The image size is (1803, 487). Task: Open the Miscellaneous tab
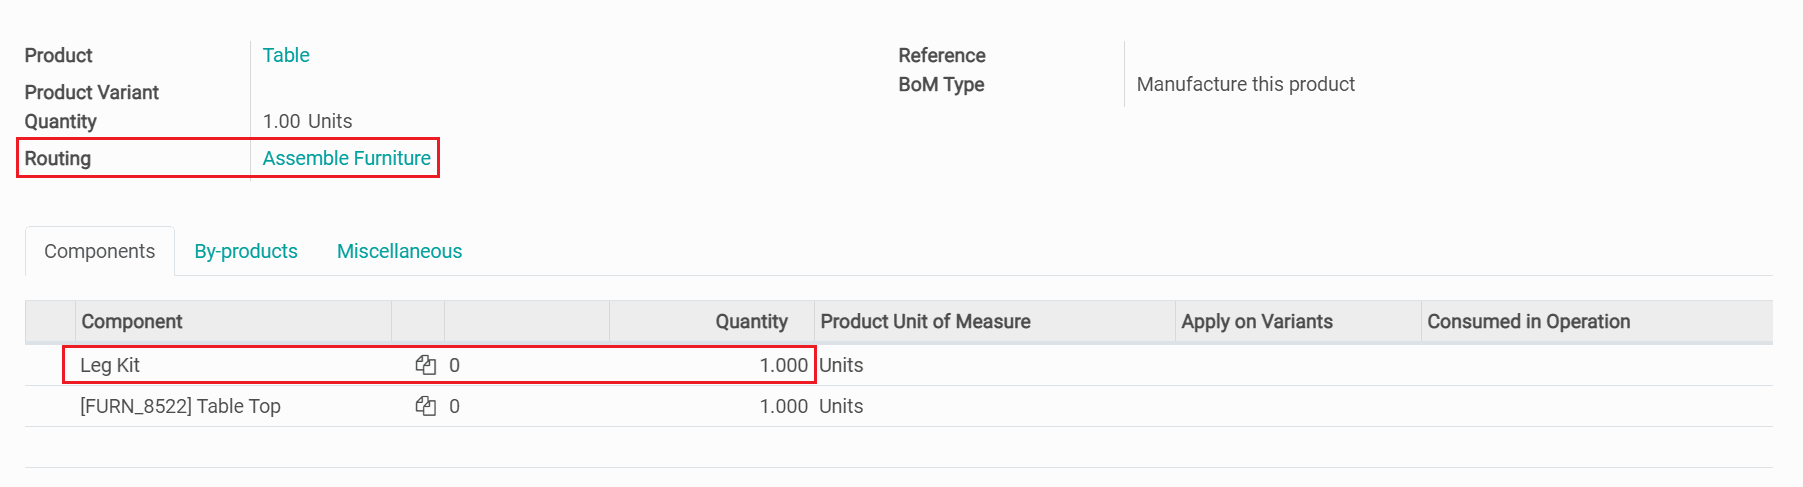(x=399, y=251)
